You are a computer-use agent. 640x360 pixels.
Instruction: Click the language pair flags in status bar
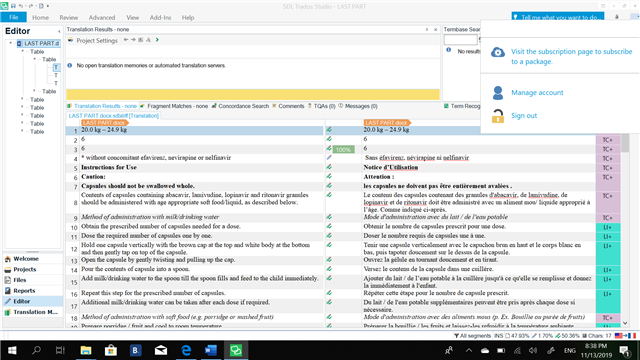[625, 336]
